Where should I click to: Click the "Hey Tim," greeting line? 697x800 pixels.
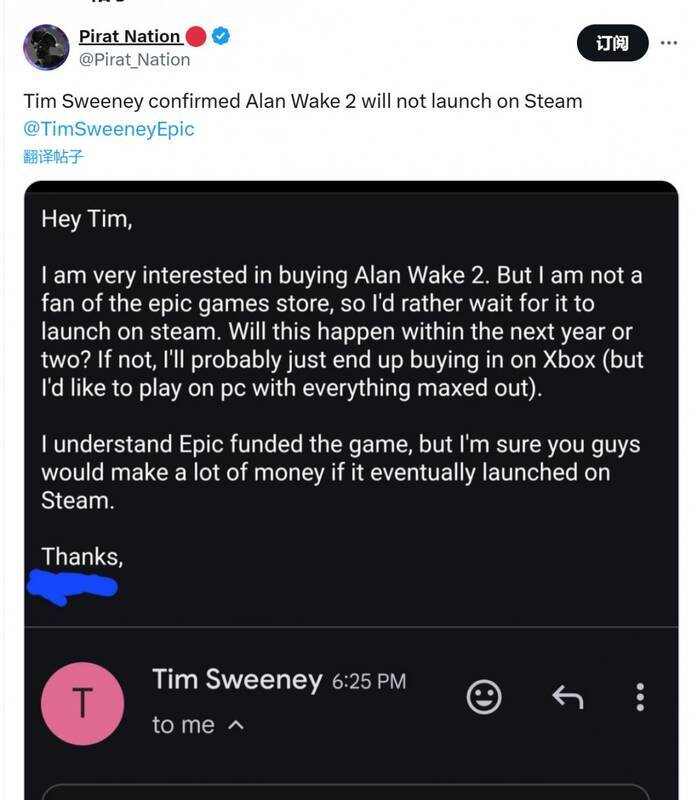coord(87,219)
